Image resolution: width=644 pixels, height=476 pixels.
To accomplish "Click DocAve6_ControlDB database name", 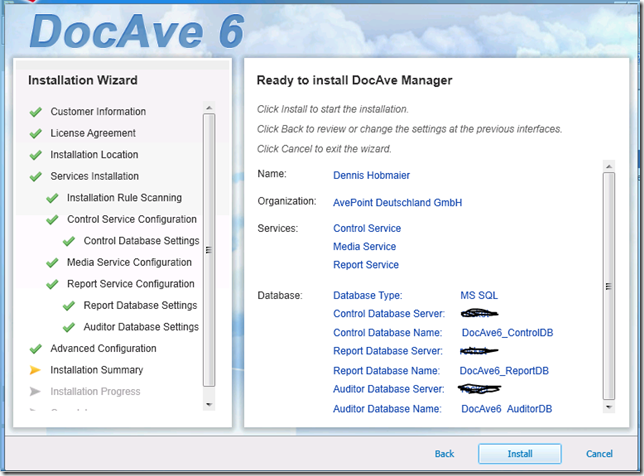I will [x=508, y=333].
